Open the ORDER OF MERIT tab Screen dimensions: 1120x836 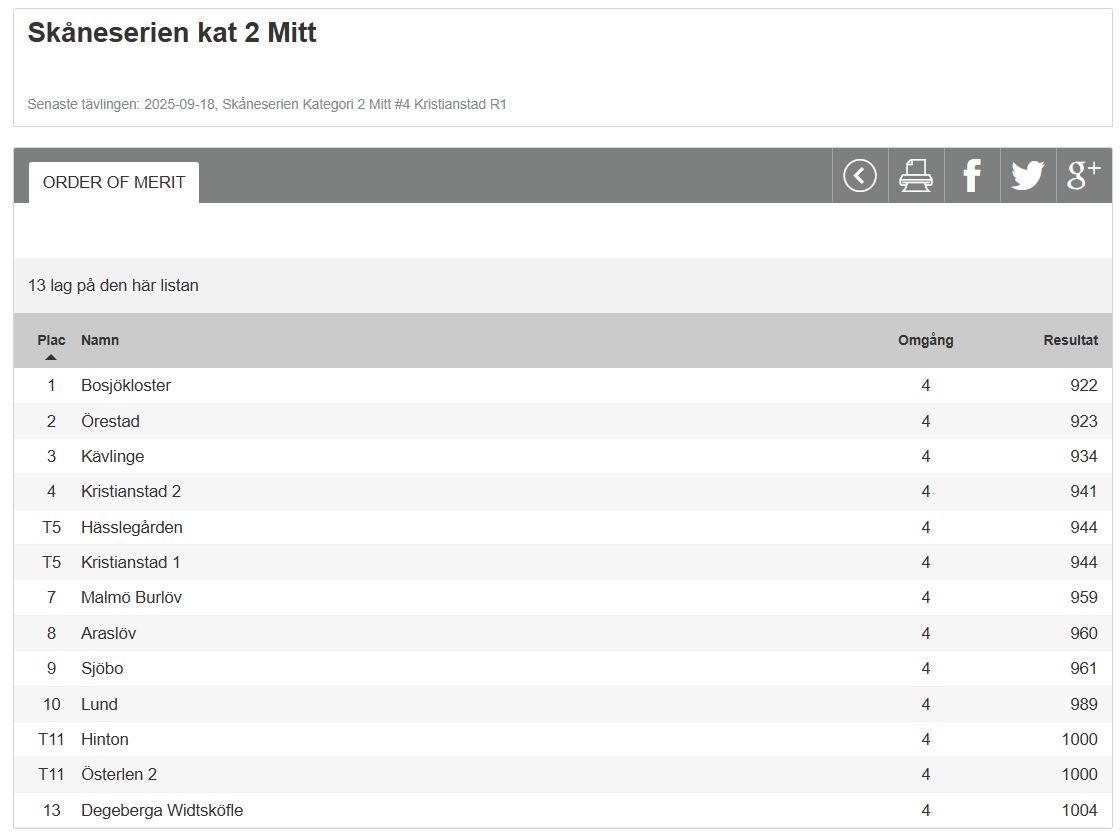pos(114,182)
